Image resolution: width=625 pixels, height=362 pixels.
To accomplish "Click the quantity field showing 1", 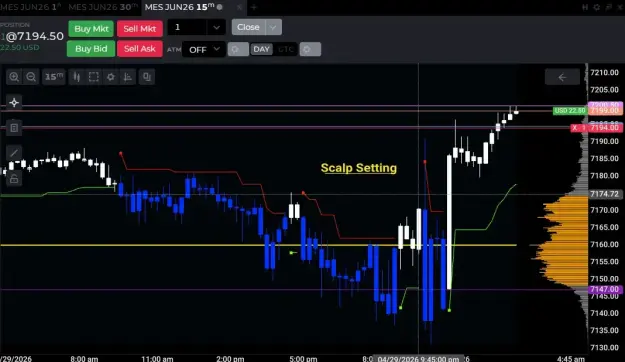I will (187, 27).
